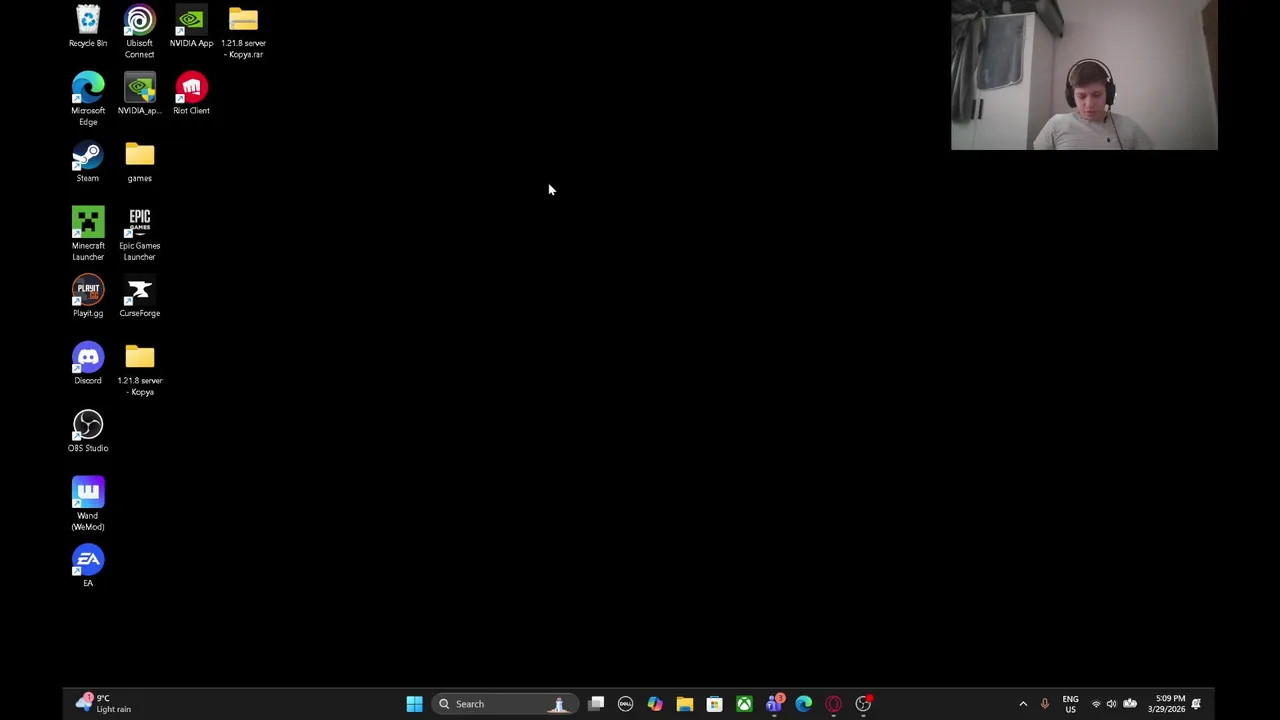The width and height of the screenshot is (1280, 720).
Task: Launch Copilot from the taskbar
Action: (655, 704)
